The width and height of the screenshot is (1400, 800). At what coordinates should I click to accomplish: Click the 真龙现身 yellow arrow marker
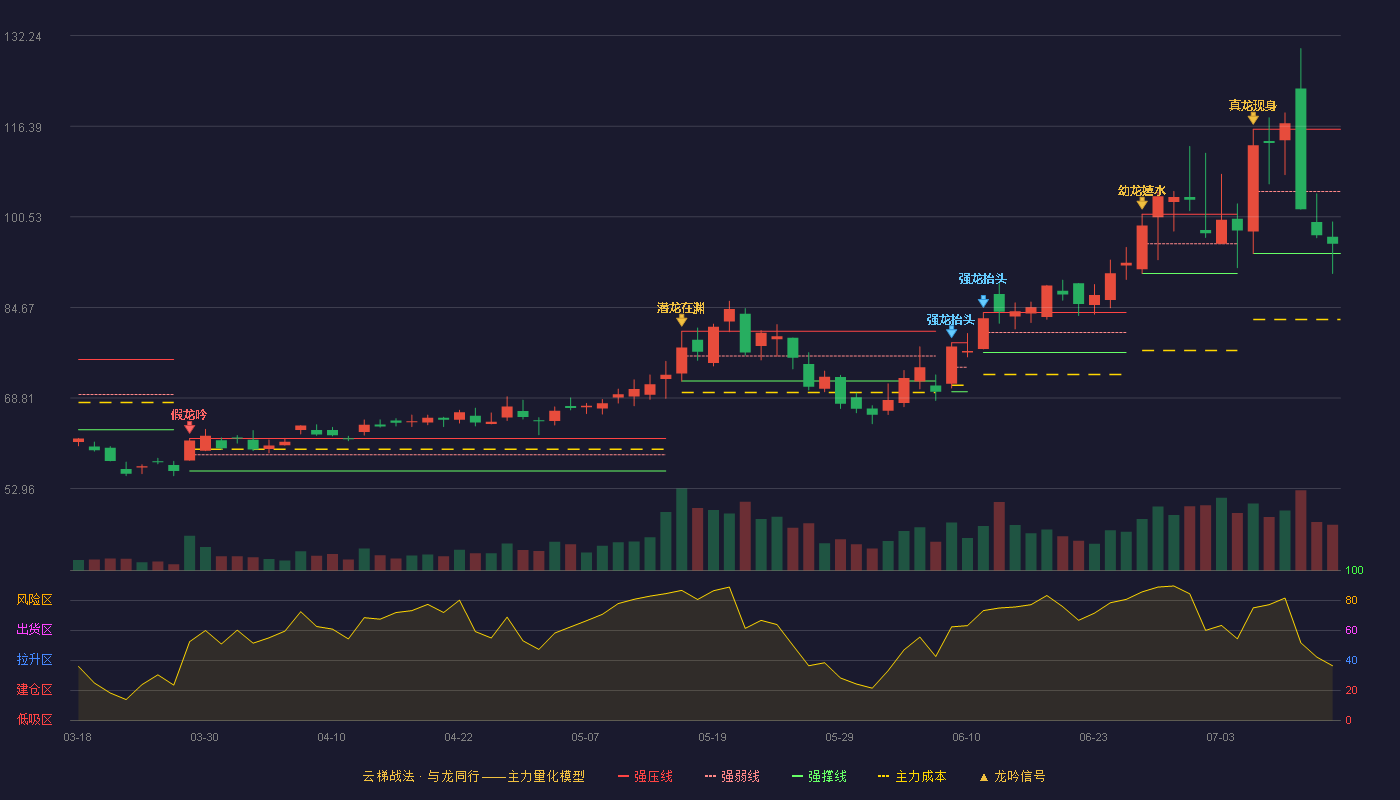click(1253, 118)
